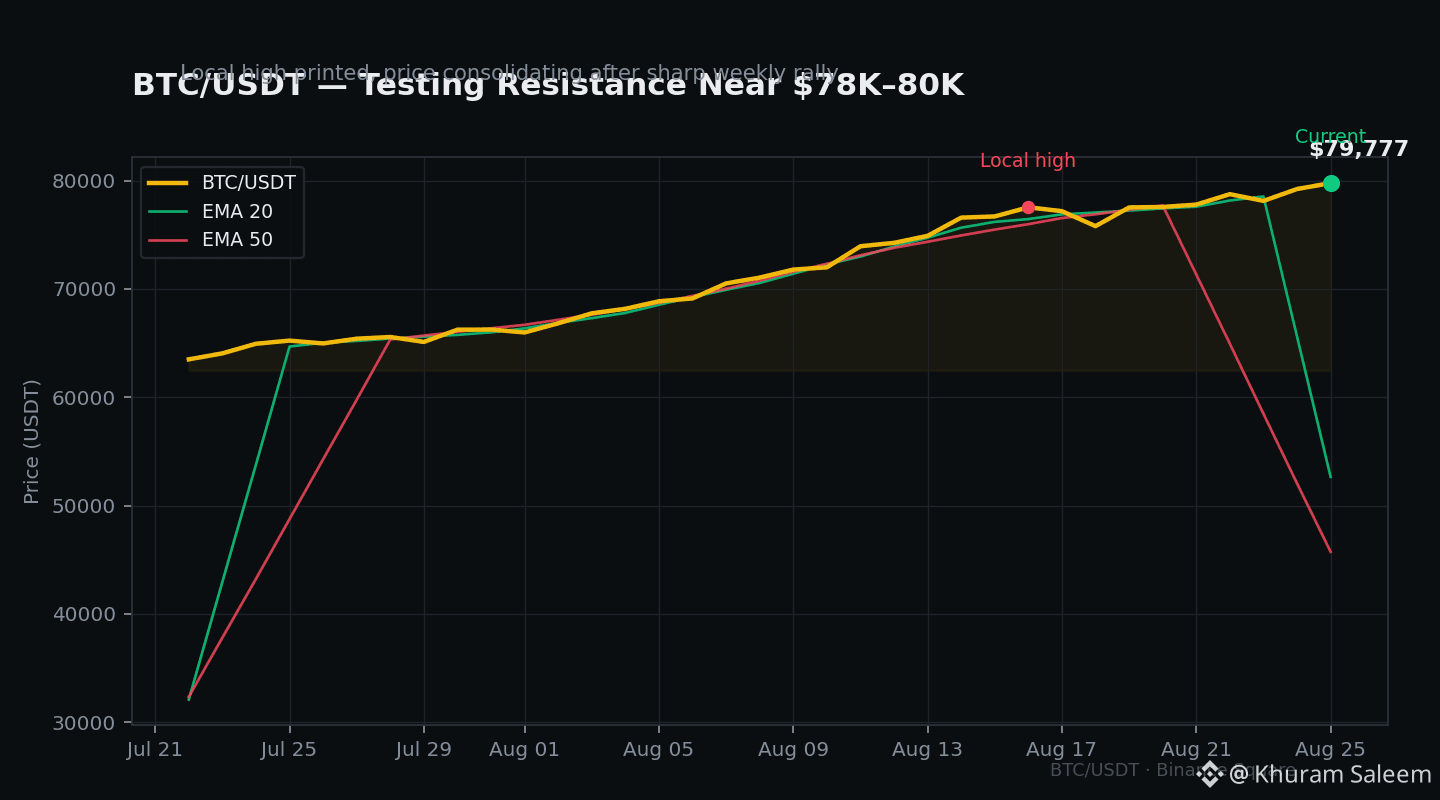The height and width of the screenshot is (800, 1440).
Task: Select the EMA 50 legend entry
Action: [210, 240]
